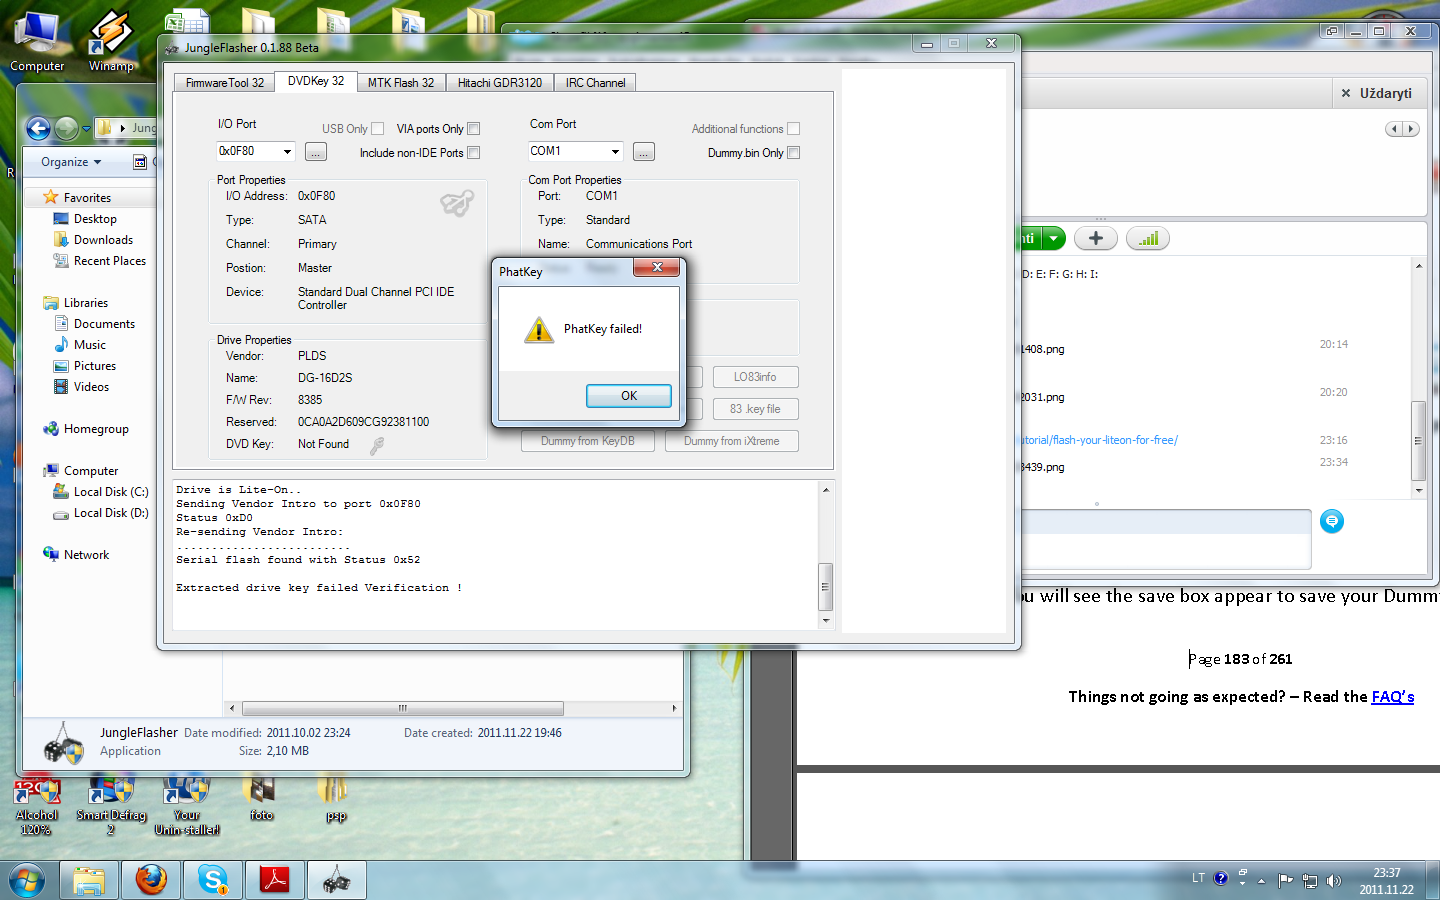The width and height of the screenshot is (1440, 900).
Task: Click the Dummy from KeyDB button
Action: point(588,441)
